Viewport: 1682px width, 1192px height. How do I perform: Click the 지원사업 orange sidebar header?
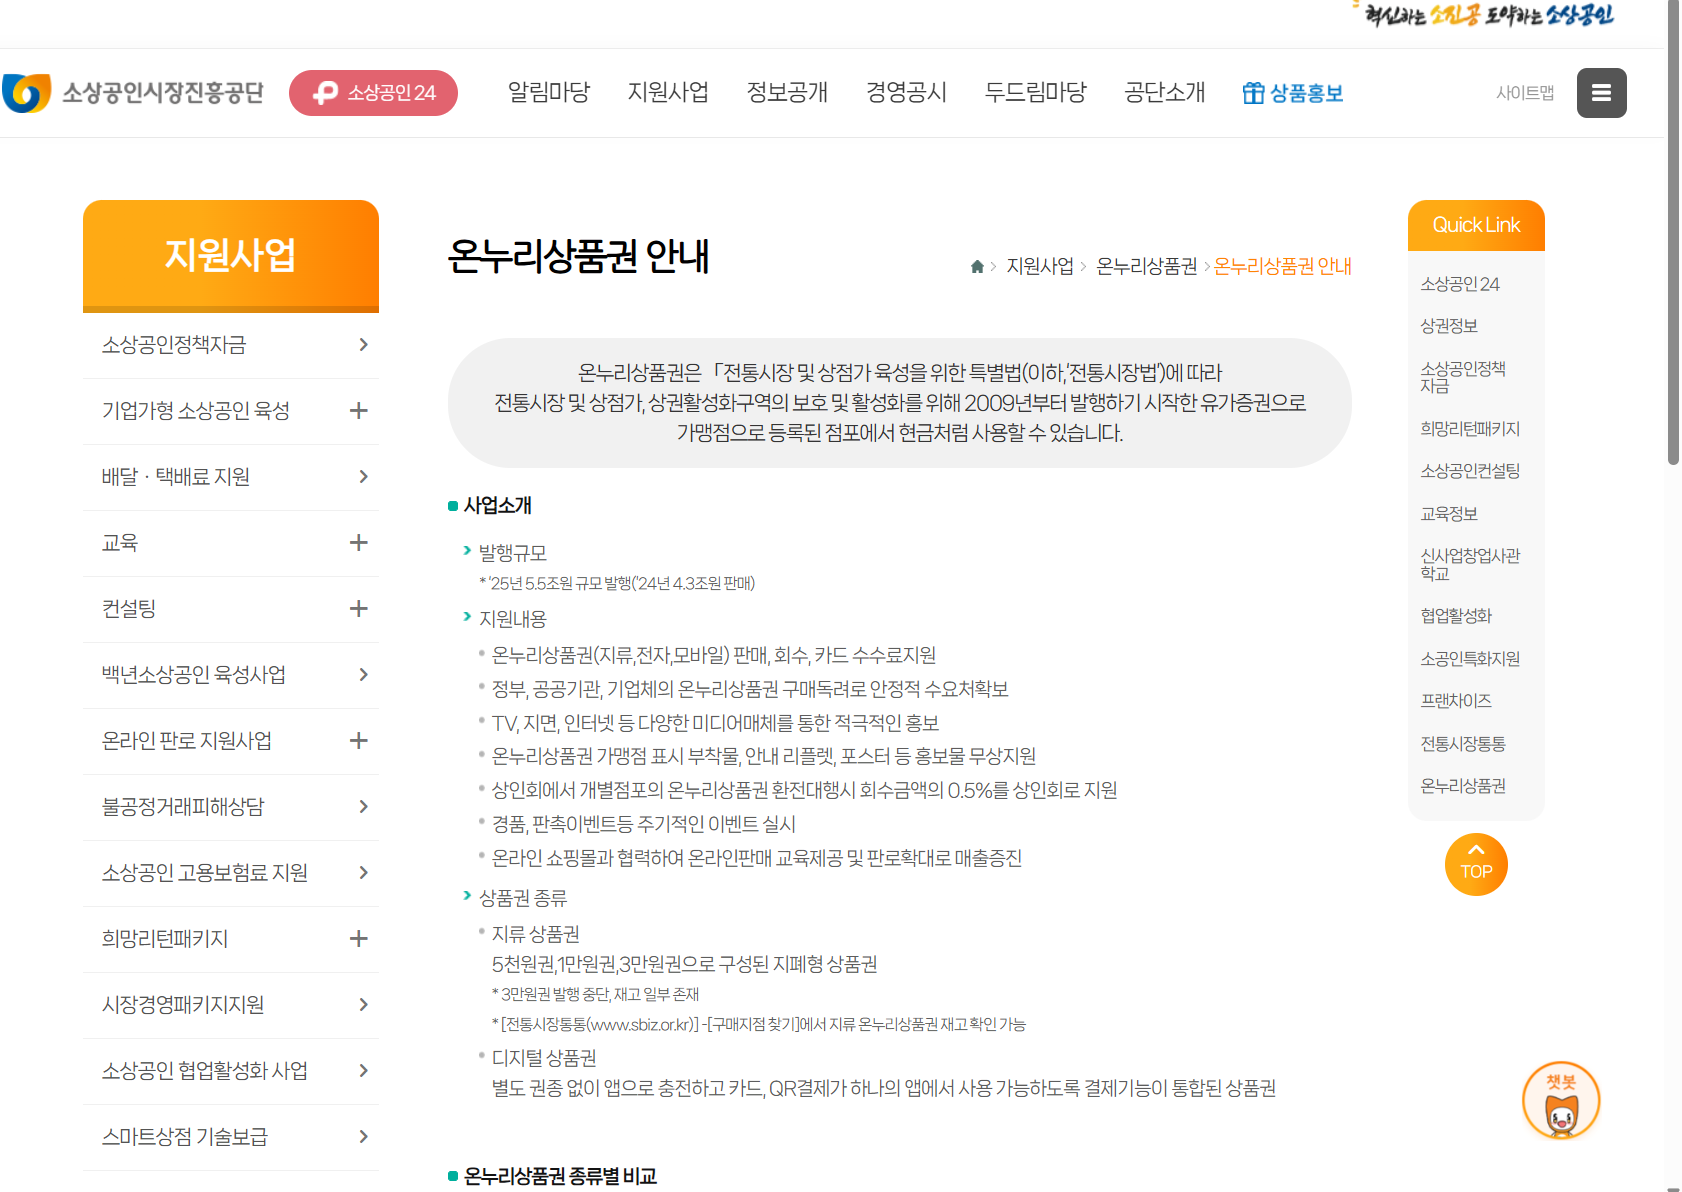point(231,256)
